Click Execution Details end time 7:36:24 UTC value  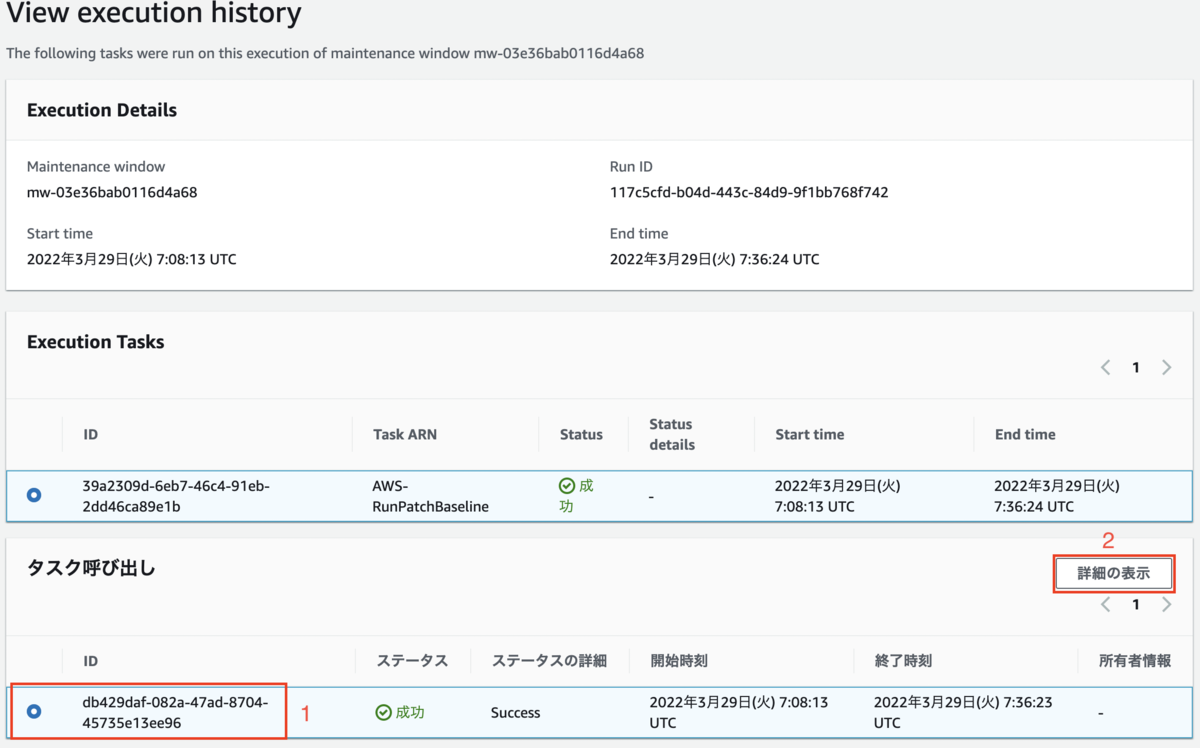click(x=714, y=259)
